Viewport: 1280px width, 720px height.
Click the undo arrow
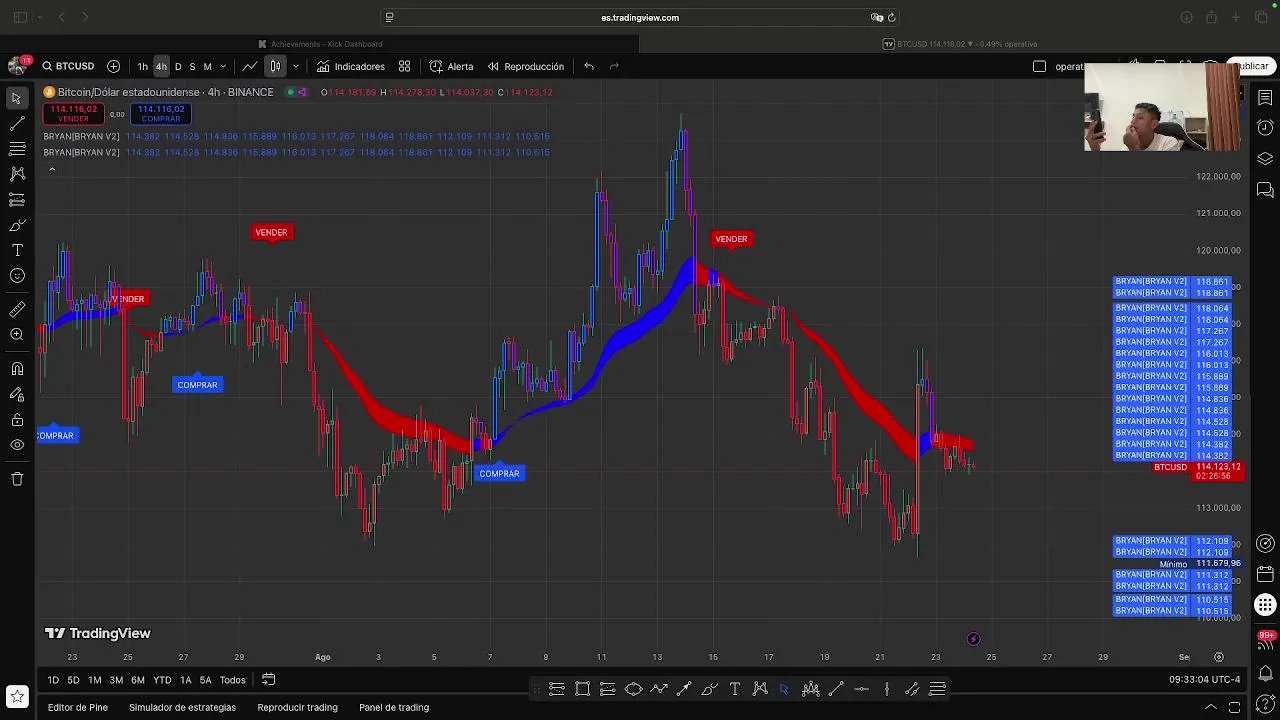pyautogui.click(x=589, y=66)
